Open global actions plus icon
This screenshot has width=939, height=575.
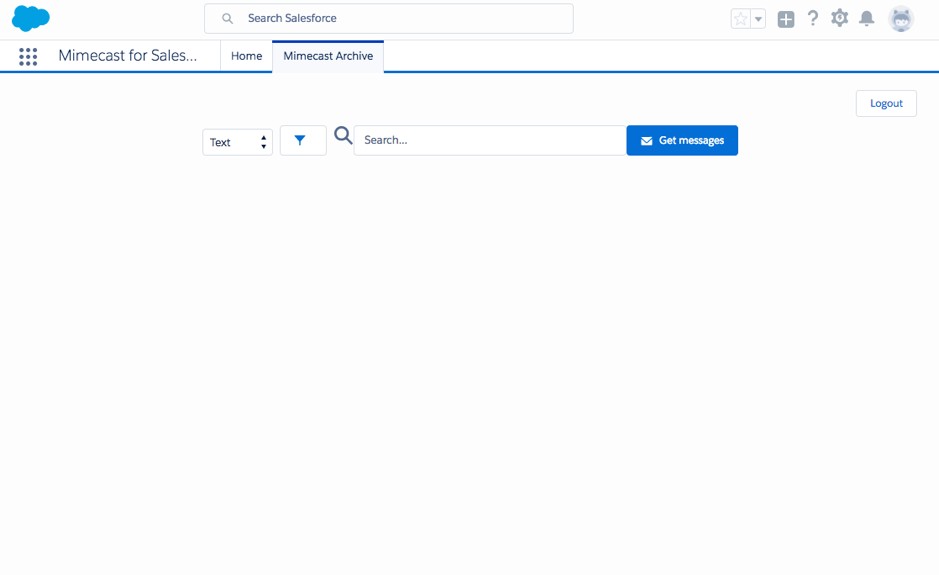tap(786, 19)
